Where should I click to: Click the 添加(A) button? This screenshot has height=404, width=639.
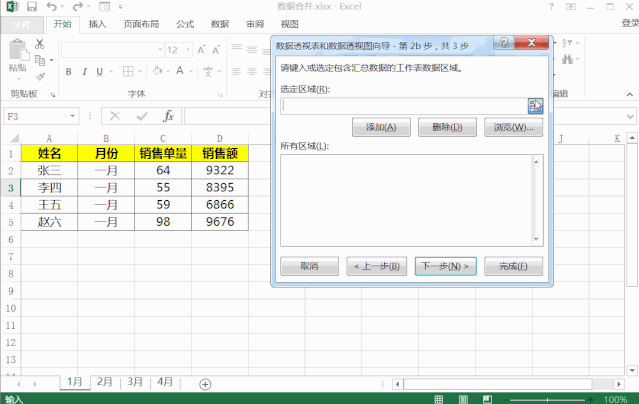pyautogui.click(x=381, y=127)
